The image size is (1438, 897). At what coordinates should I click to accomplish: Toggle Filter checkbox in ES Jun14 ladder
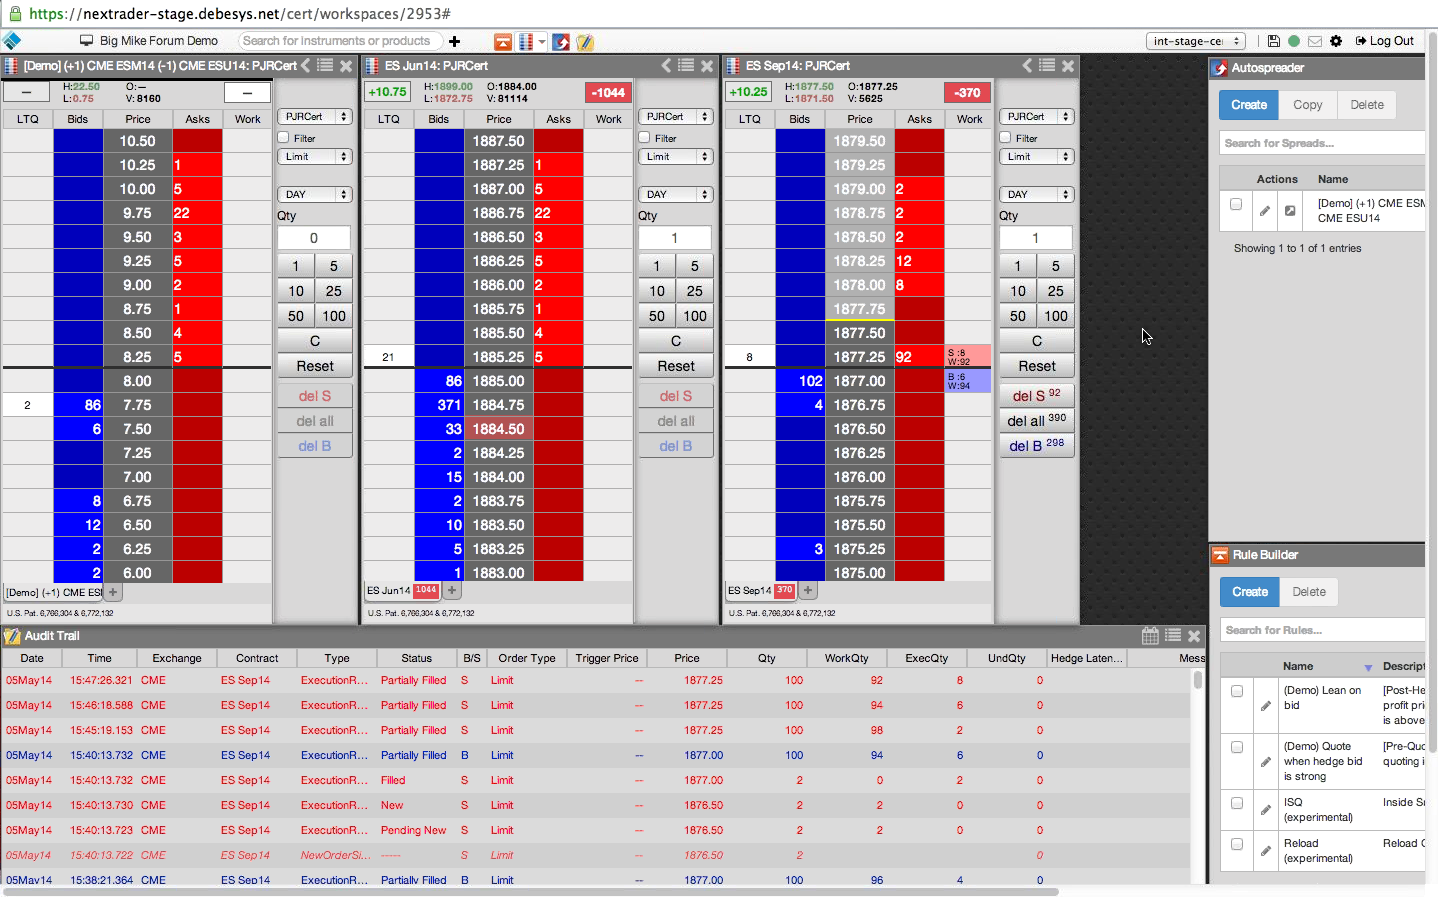(x=644, y=138)
